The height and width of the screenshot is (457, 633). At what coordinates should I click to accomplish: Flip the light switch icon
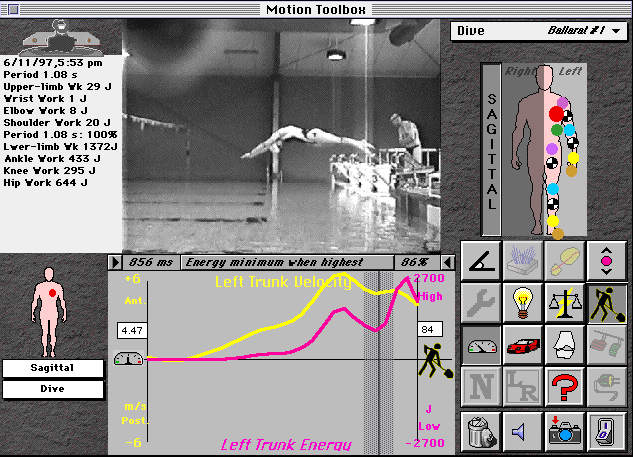point(606,431)
